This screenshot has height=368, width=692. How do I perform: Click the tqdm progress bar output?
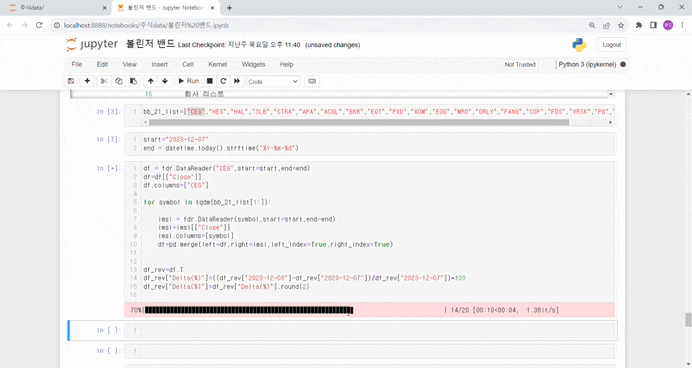[248, 310]
